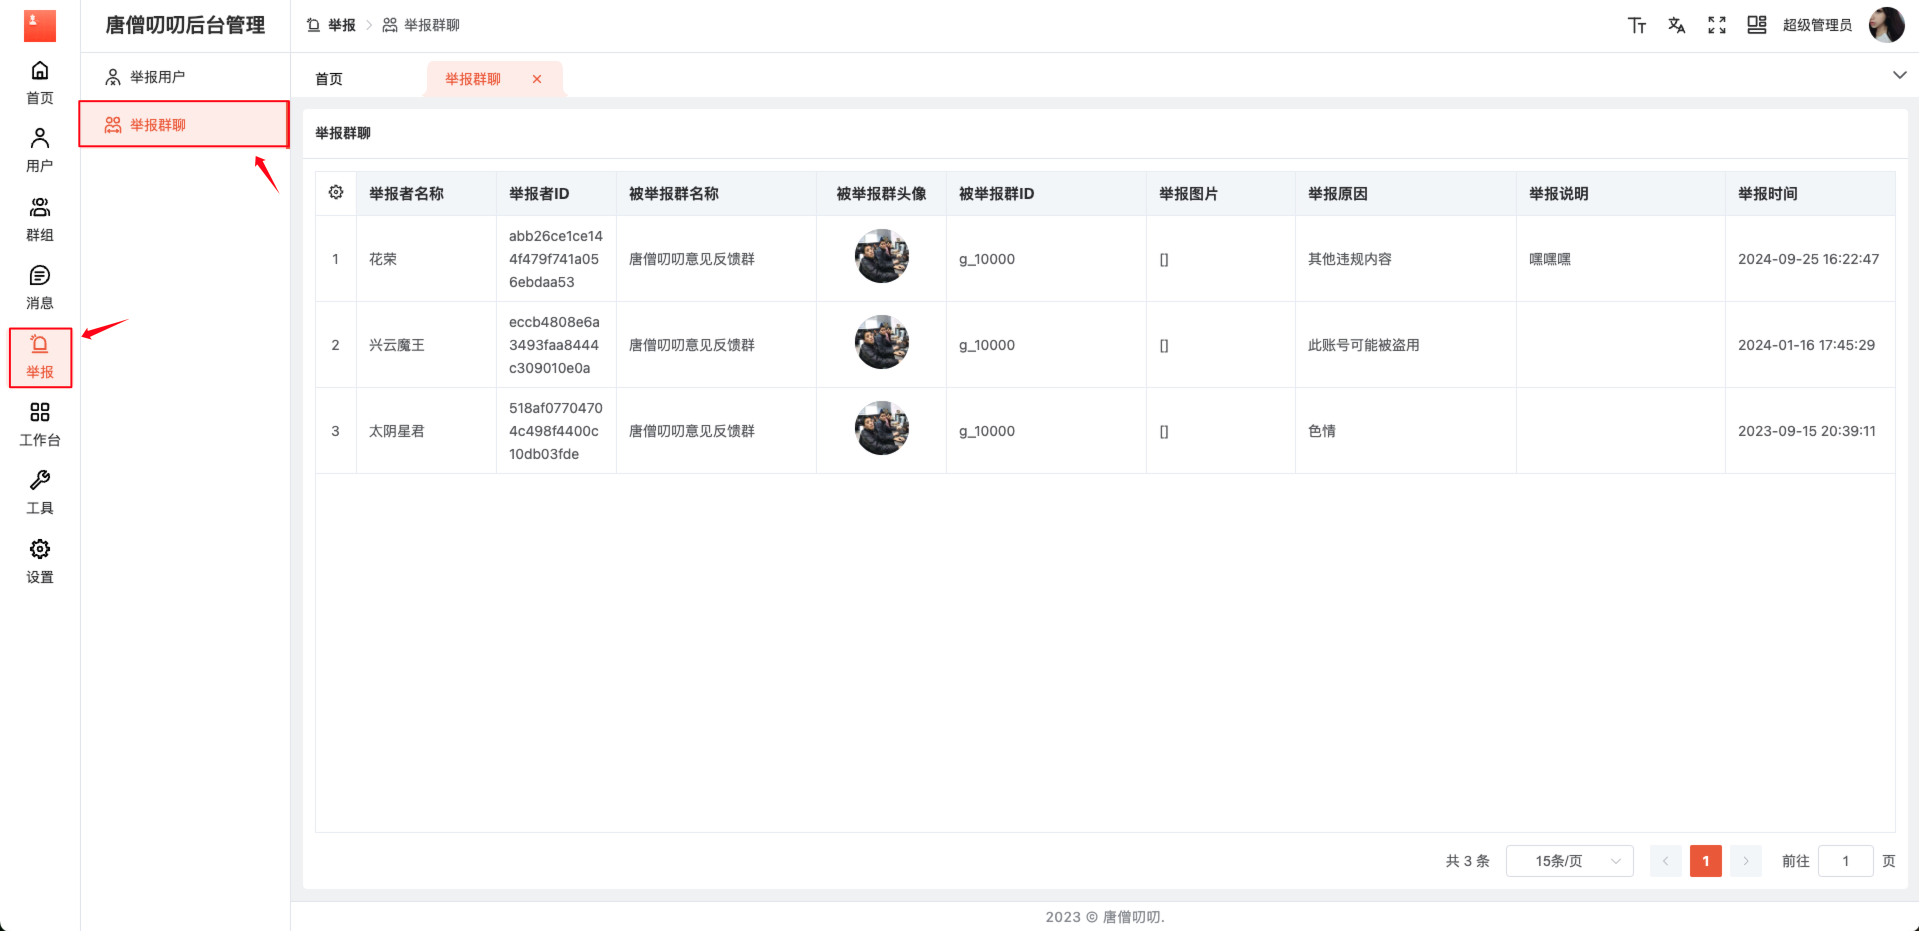Screen dimensions: 1919x931
Task: Open the 举报 section in the left sidebar
Action: (40, 357)
